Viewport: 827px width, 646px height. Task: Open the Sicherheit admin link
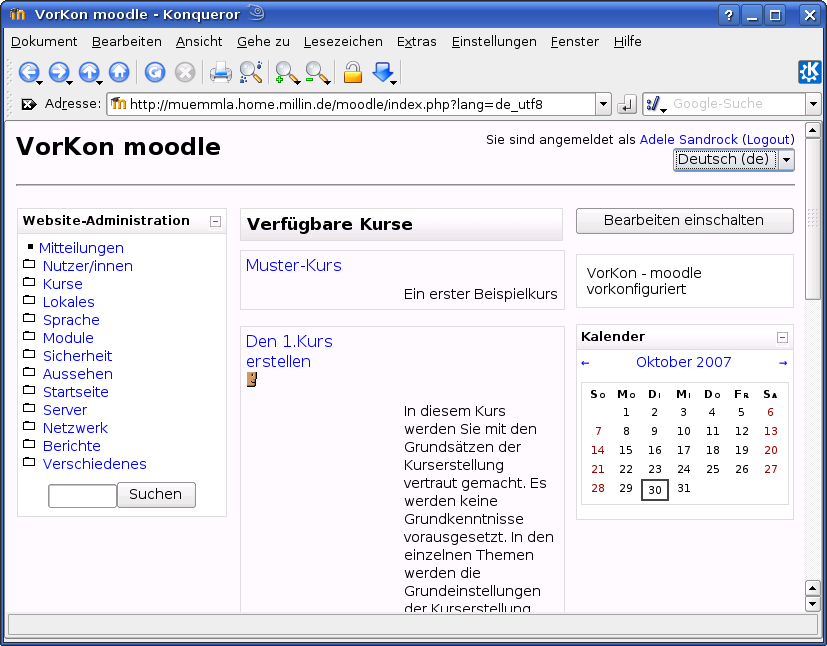(78, 356)
